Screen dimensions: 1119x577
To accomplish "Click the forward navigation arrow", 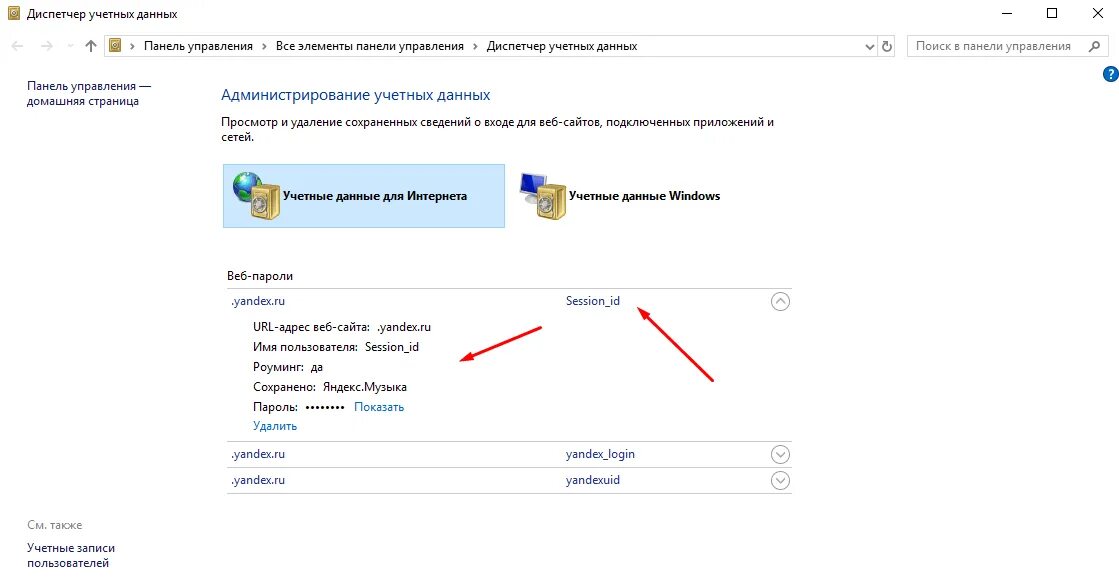I will tap(46, 46).
